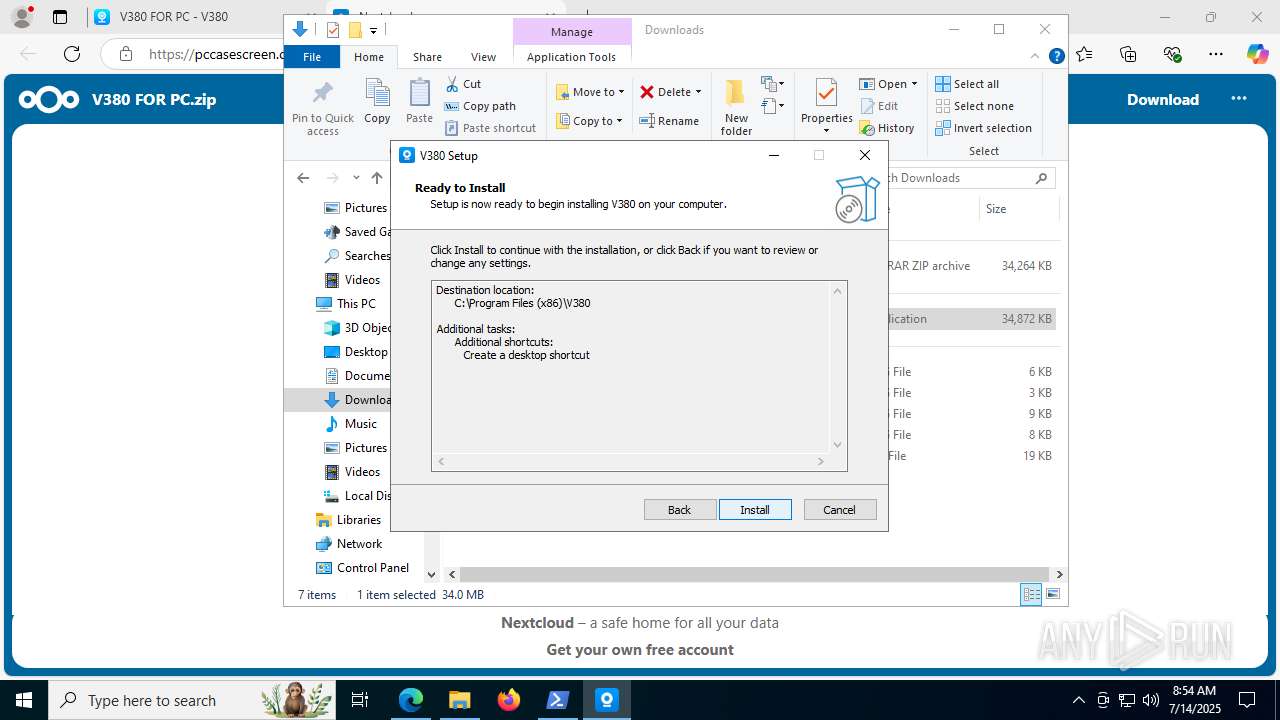
Task: Click the Copy icon in ribbon
Action: coord(377,102)
